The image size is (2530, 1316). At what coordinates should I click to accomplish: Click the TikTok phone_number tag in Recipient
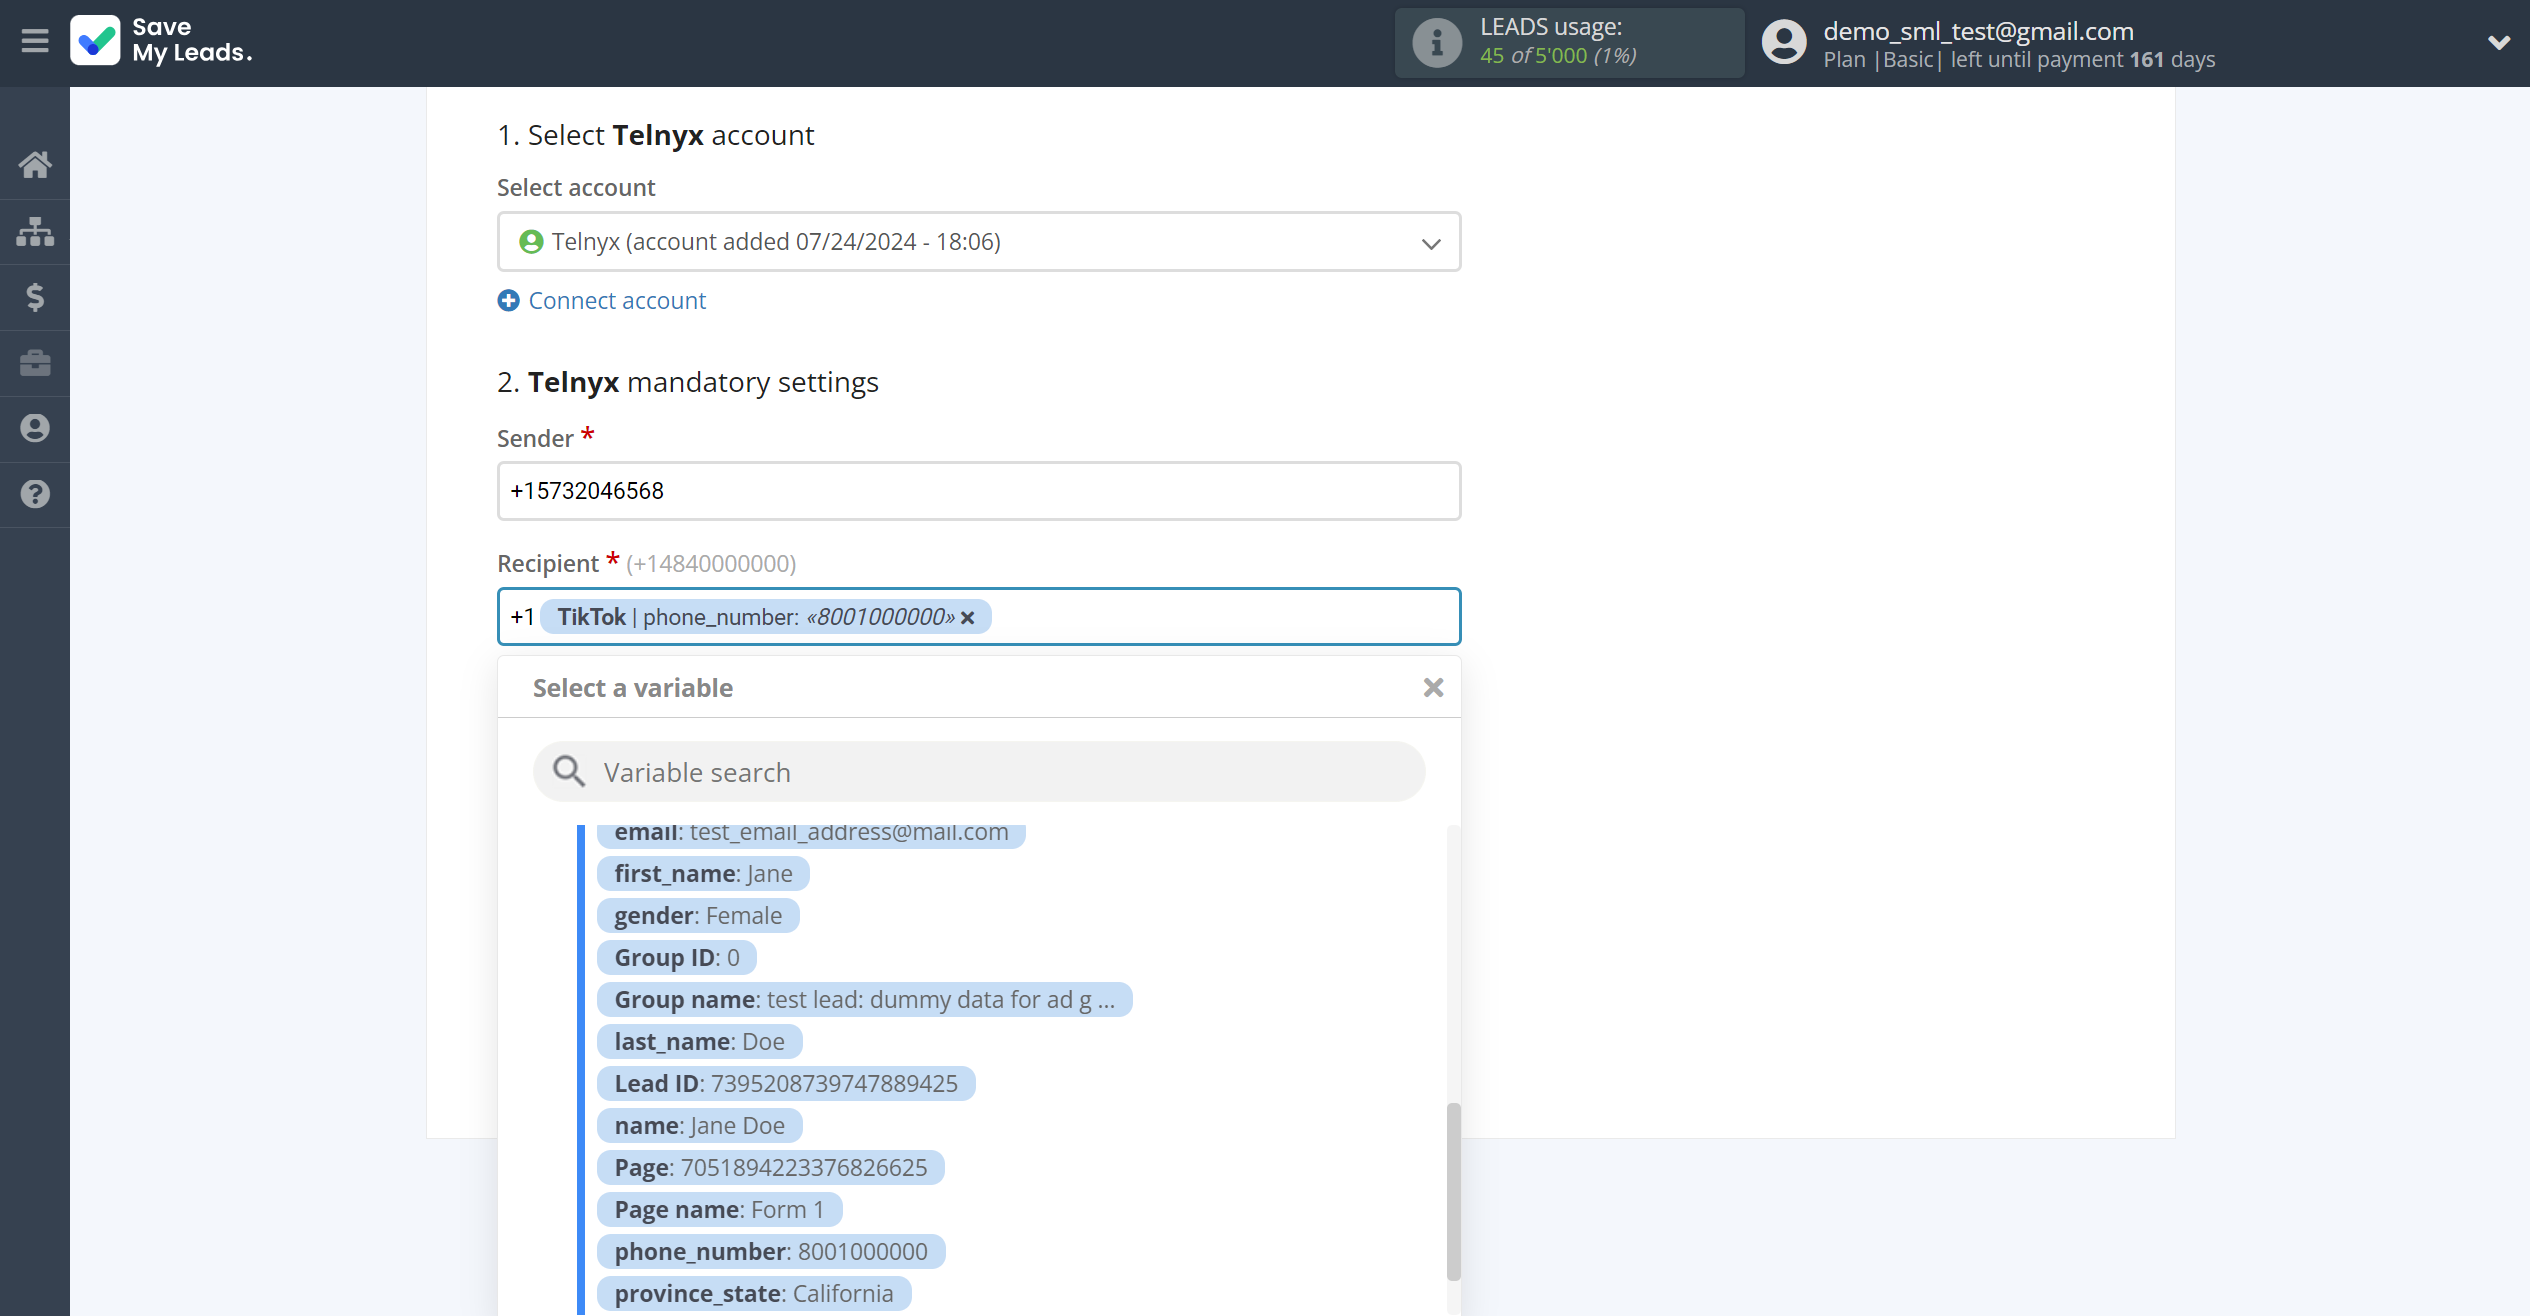[765, 617]
